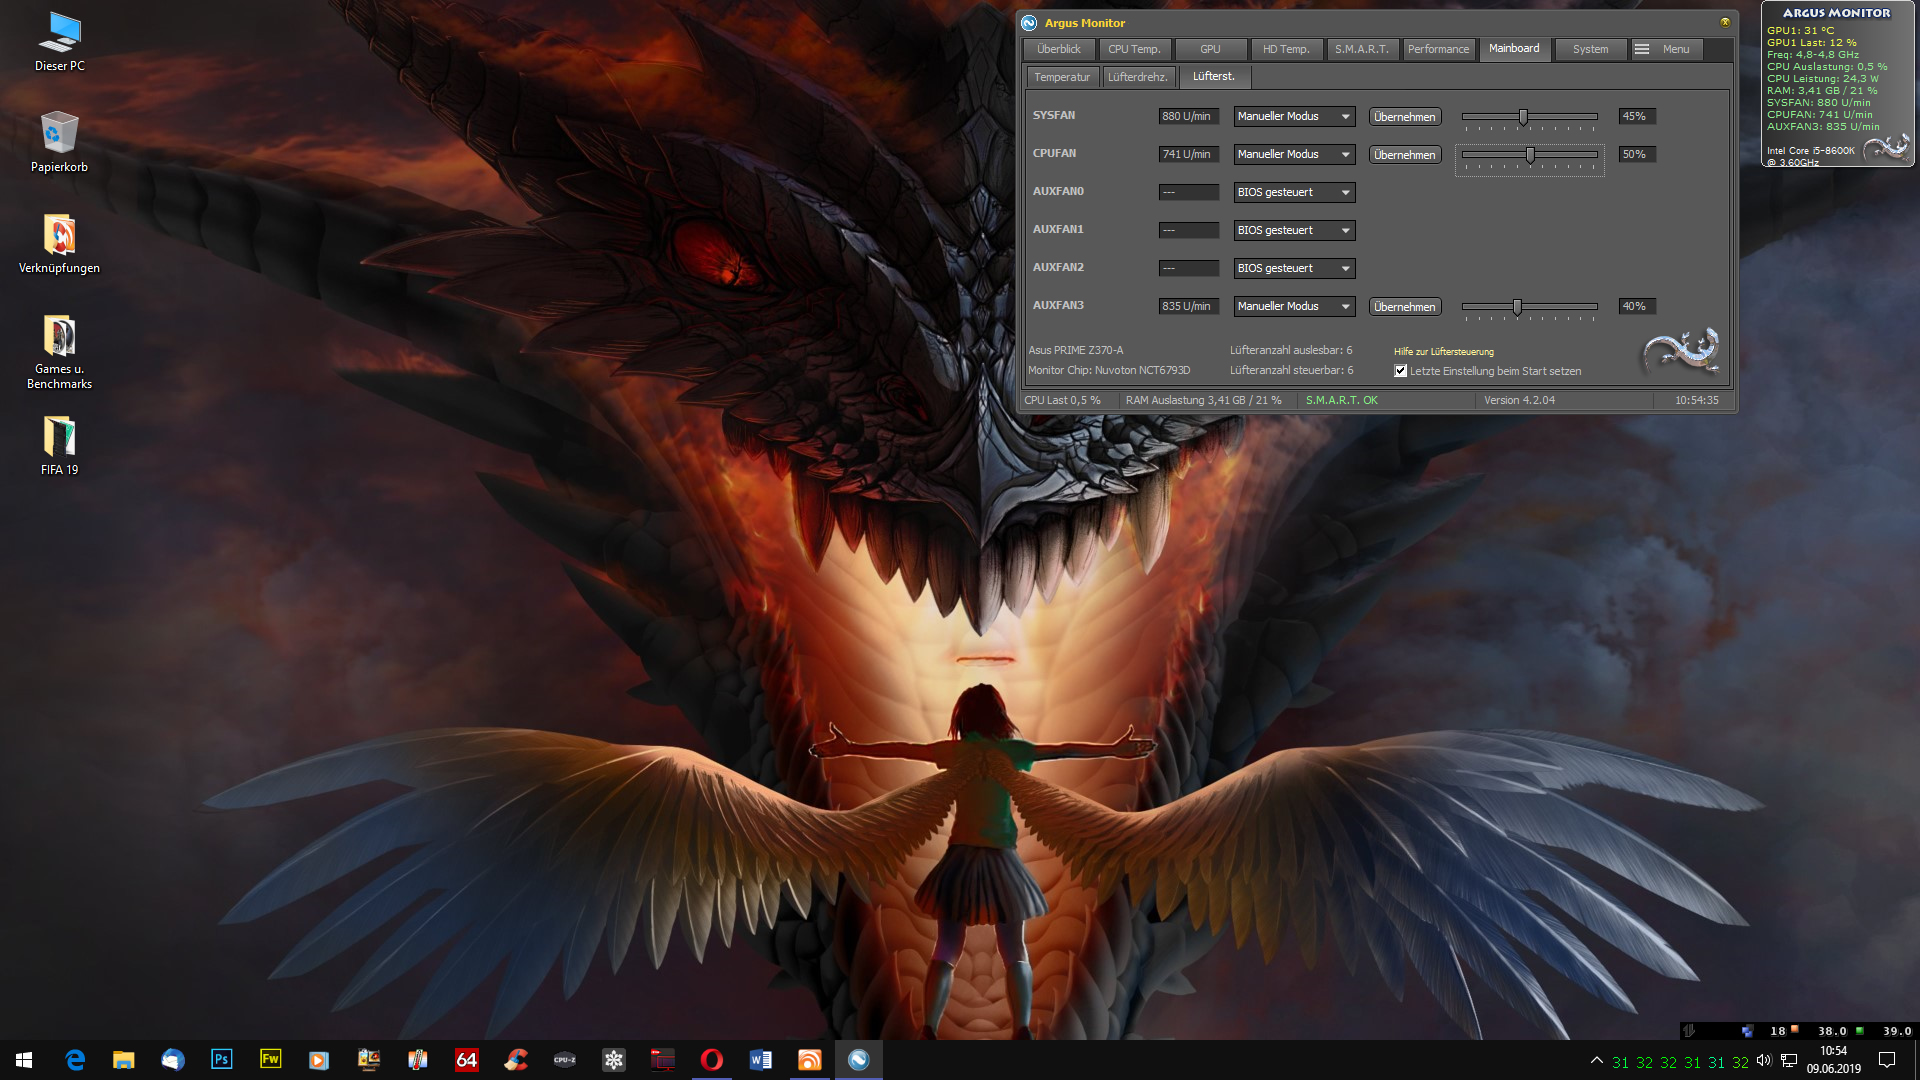Open the orange RSS feed app in taskbar
Viewport: 1920px width, 1080px height.
(810, 1060)
